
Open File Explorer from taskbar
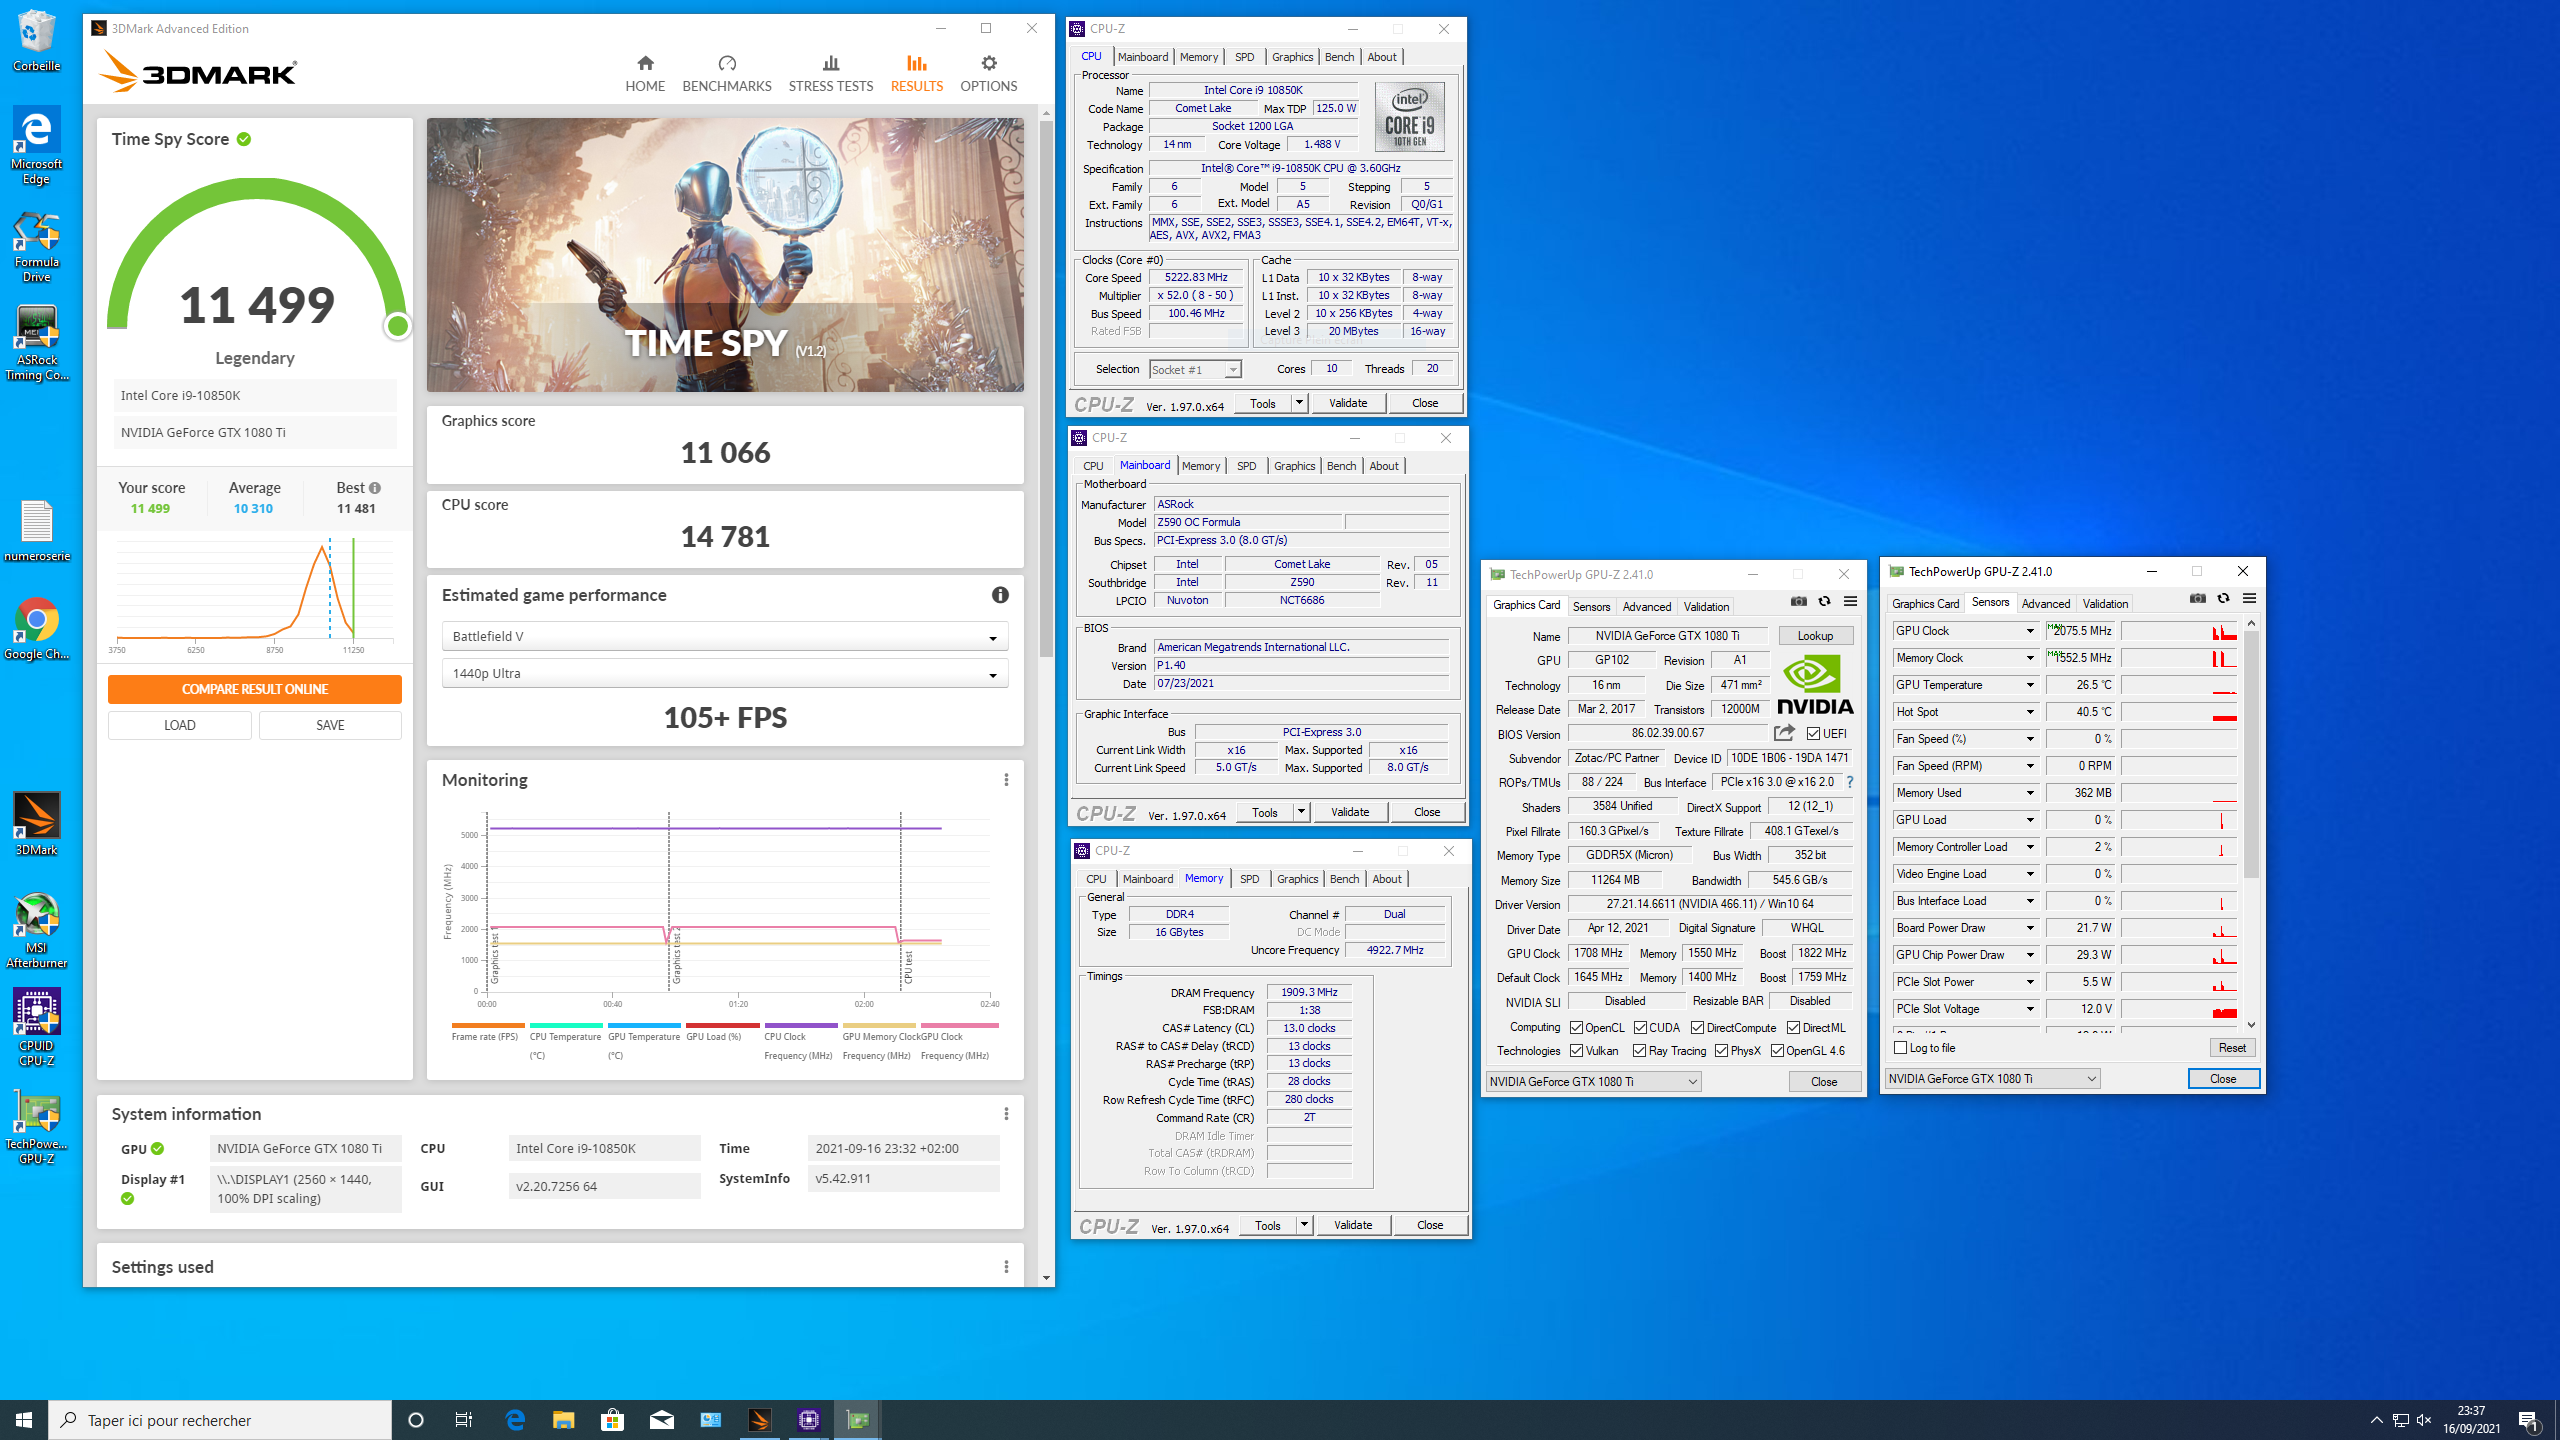click(x=563, y=1419)
